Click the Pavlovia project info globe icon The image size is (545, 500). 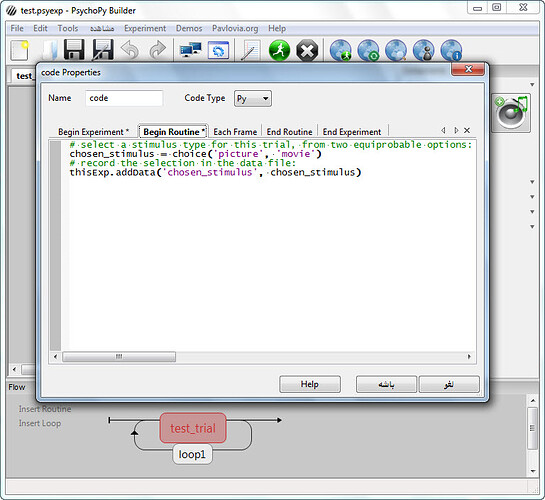click(451, 51)
